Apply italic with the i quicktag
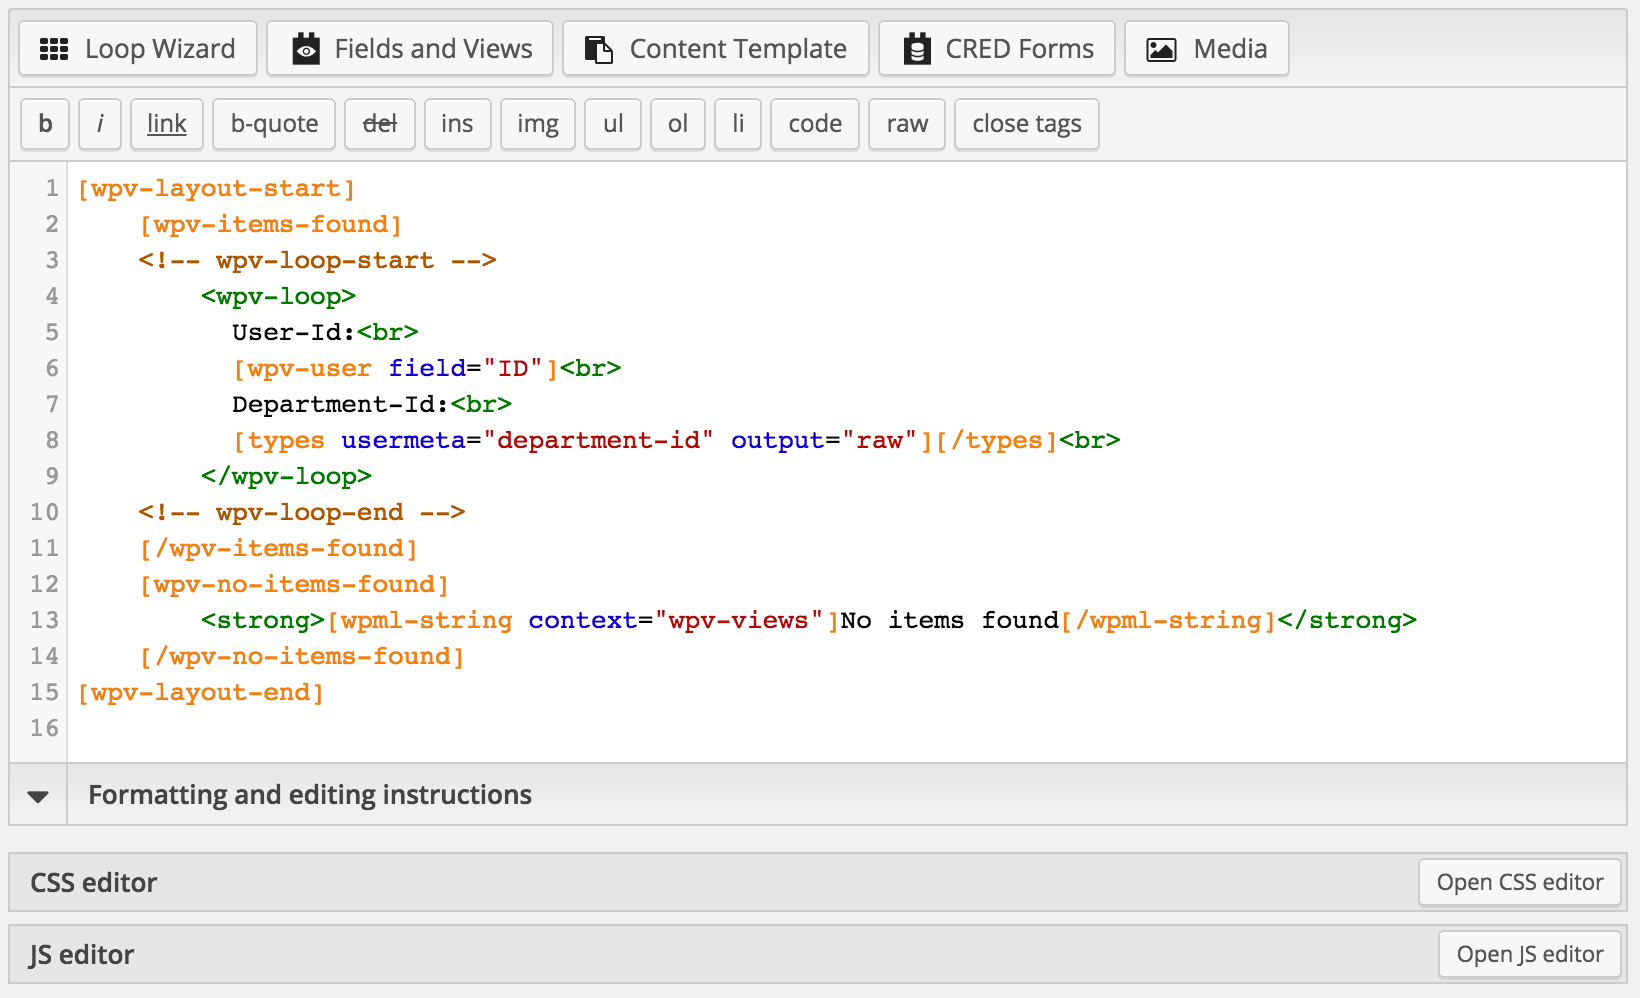The image size is (1640, 998). (100, 124)
